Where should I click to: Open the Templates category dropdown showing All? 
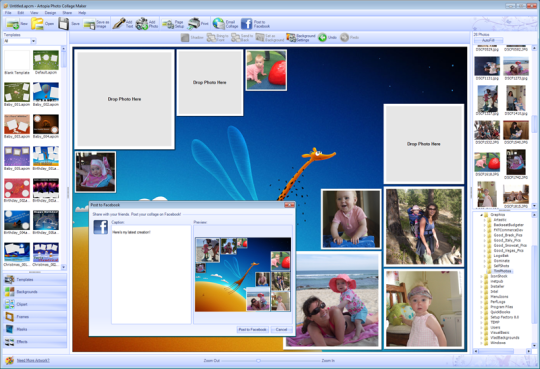pyautogui.click(x=20, y=41)
